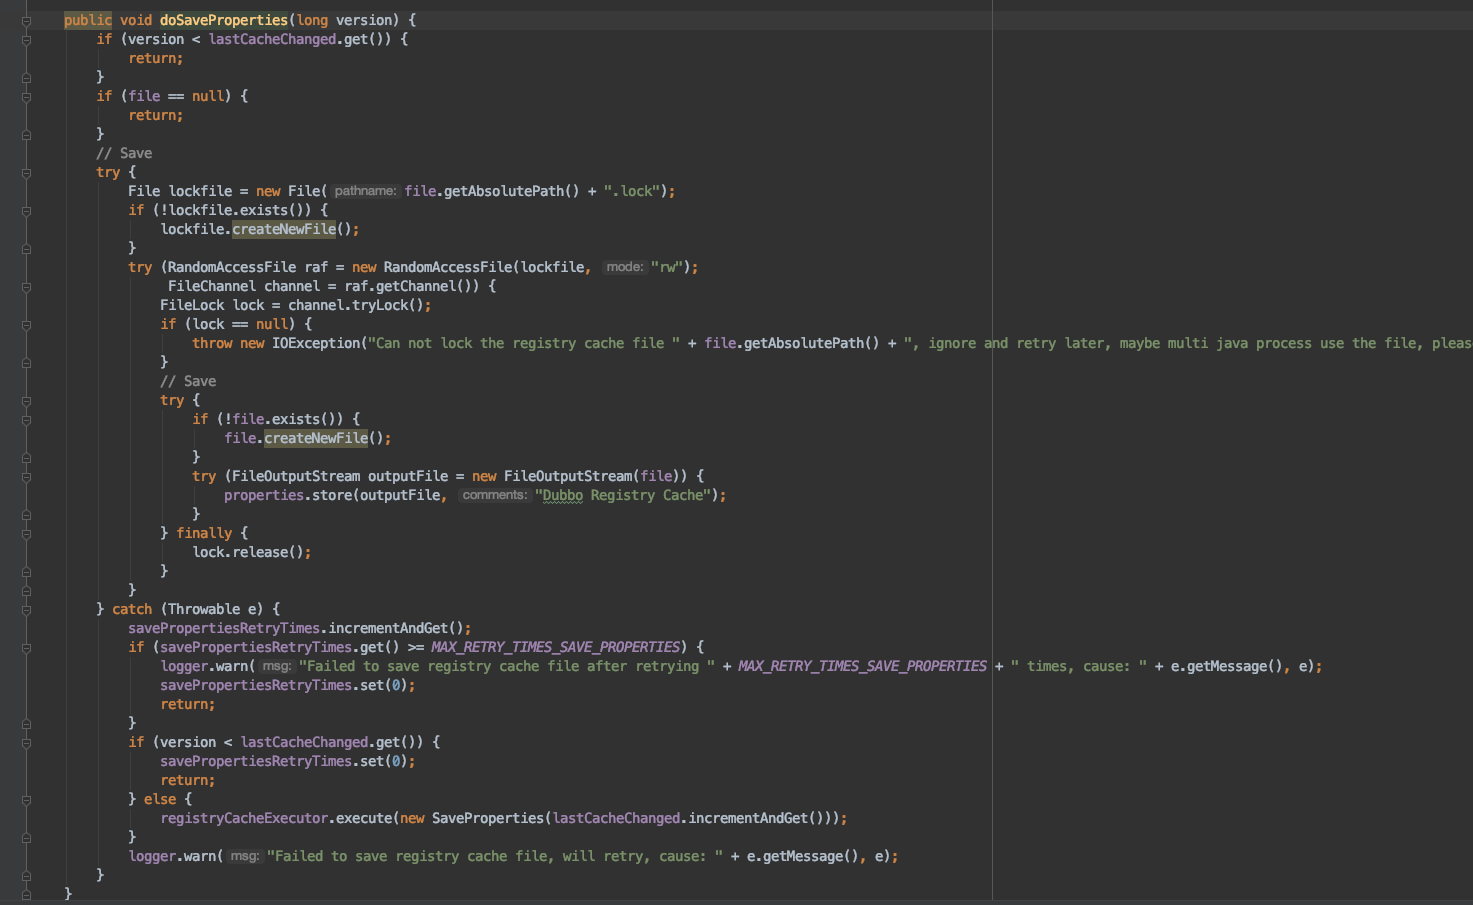Collapse the doSaveProperties method using gutter fold marker
1473x905 pixels.
point(26,21)
